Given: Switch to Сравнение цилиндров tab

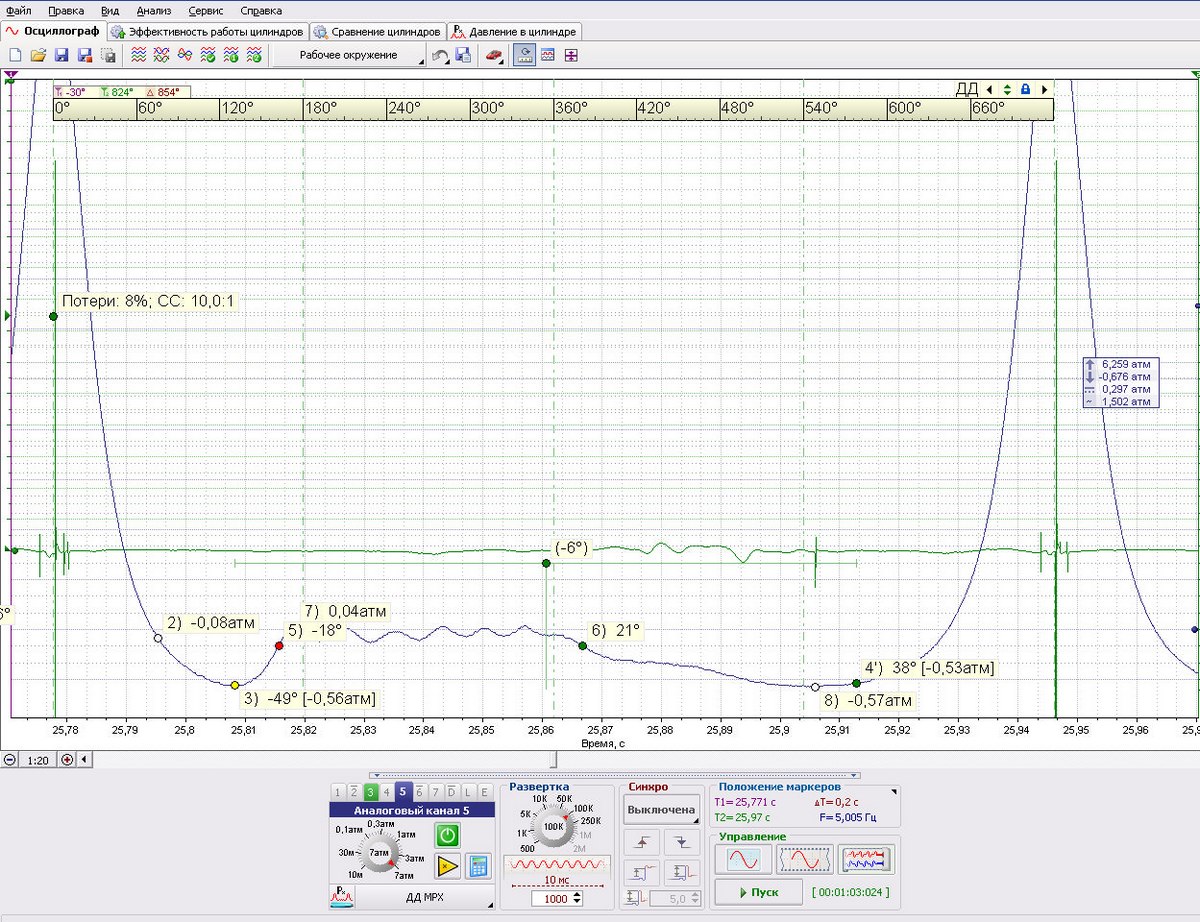Looking at the screenshot, I should click(x=377, y=32).
